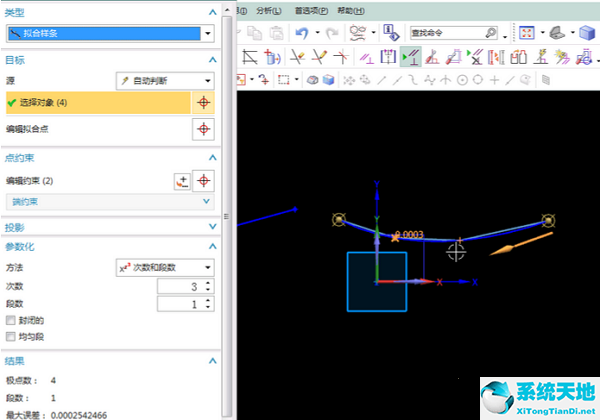Click point picker beside 编辑拟合点
The image size is (600, 420).
(x=203, y=129)
